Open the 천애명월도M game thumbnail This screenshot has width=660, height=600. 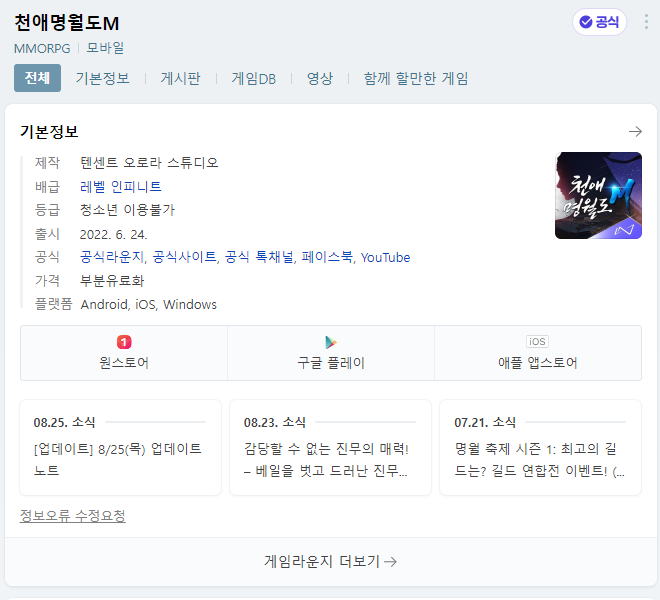click(598, 195)
